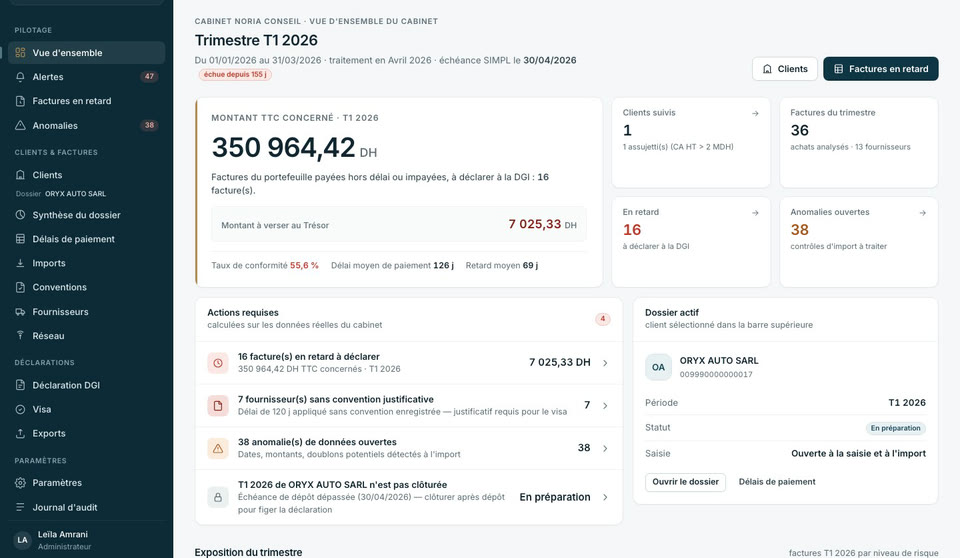The width and height of the screenshot is (960, 558).
Task: Click the lock icon beside T1 2026 n'est pas clôturée
Action: coord(218,497)
